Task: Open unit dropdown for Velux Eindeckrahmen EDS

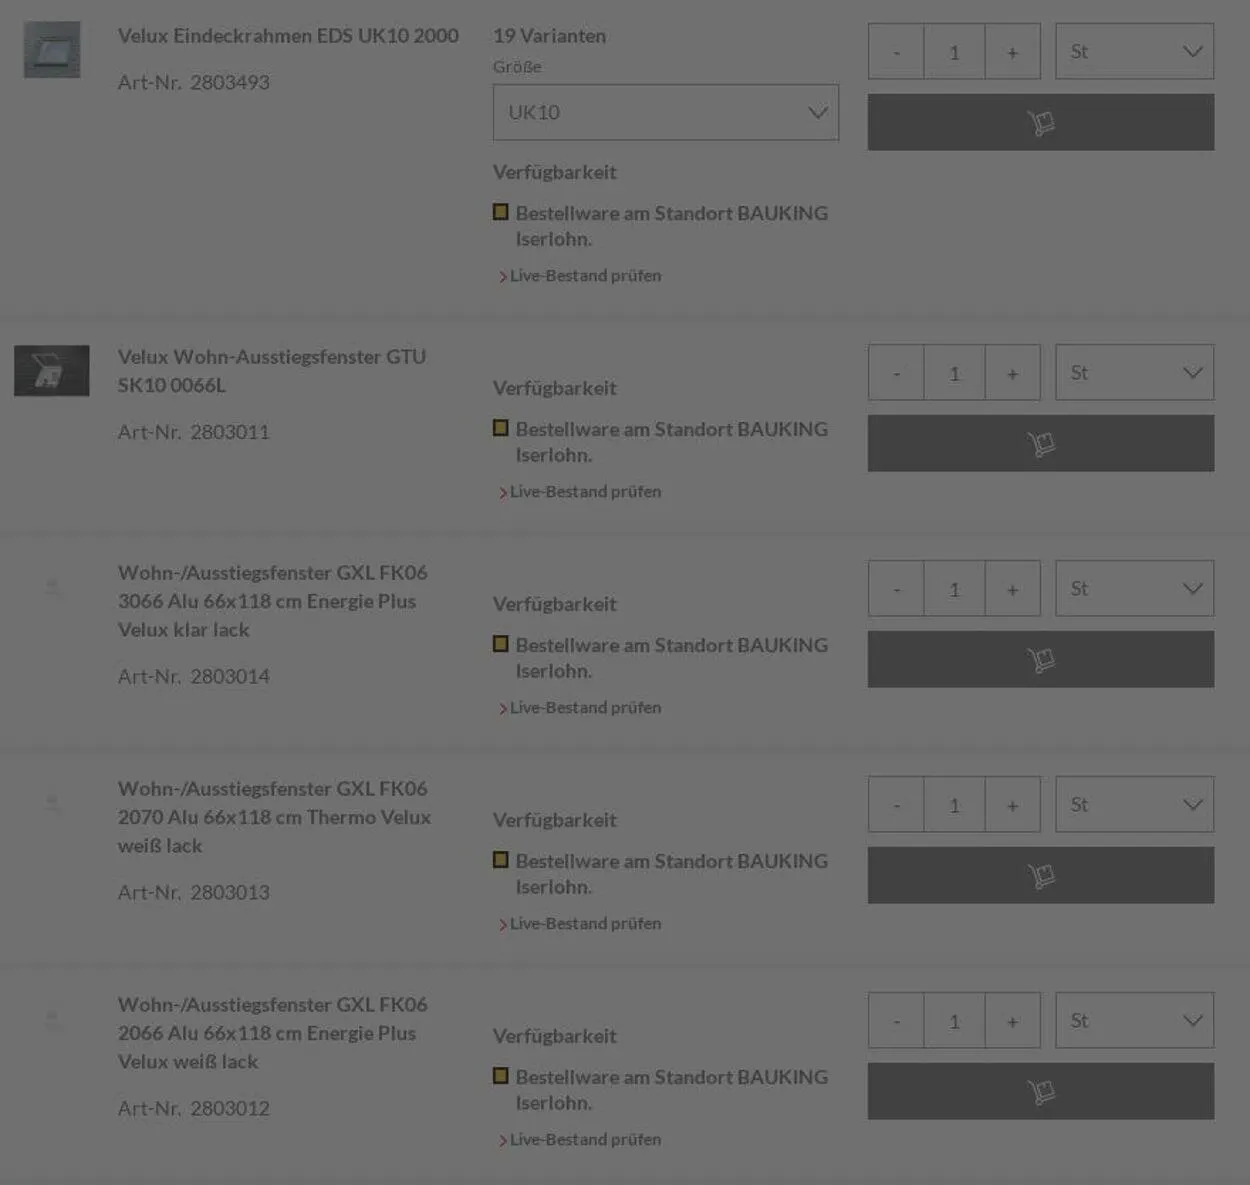Action: [1134, 51]
